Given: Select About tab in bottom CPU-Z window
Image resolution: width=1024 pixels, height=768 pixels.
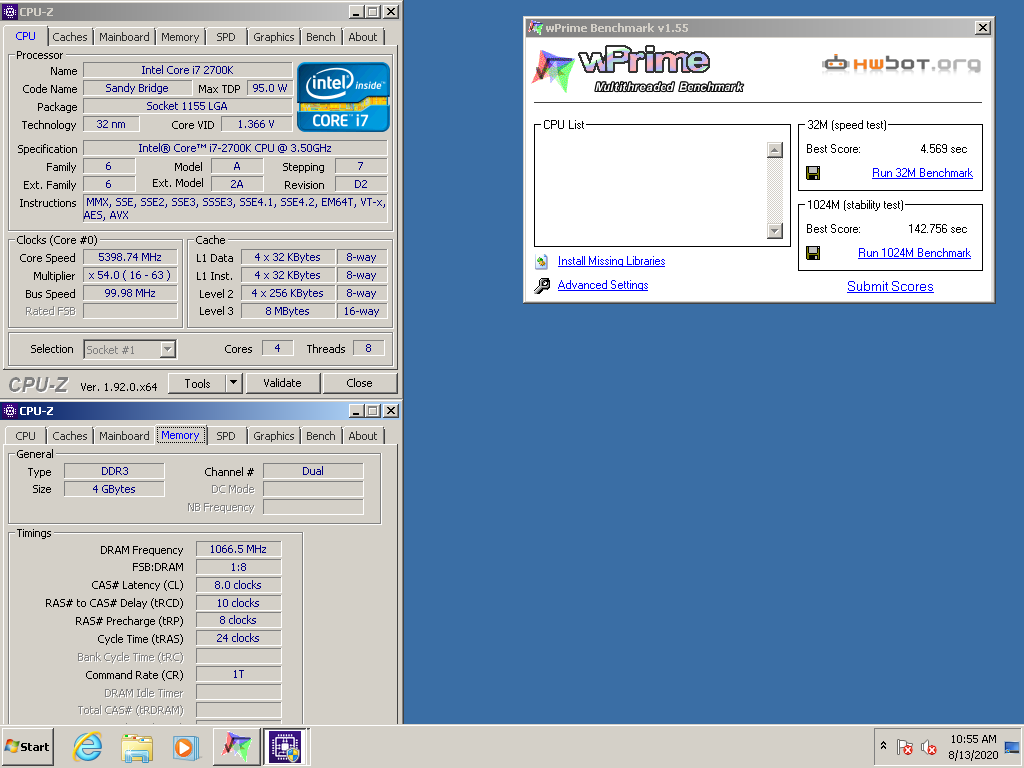Looking at the screenshot, I should tap(362, 436).
